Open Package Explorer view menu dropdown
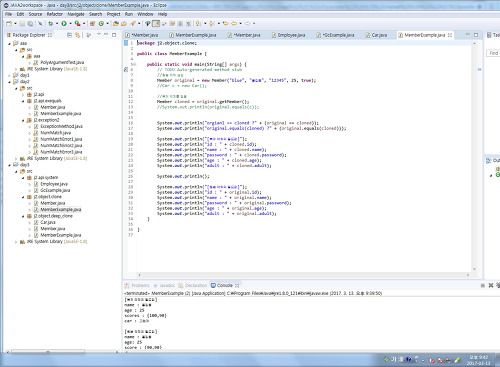Viewport: 500px width, 367px height. point(99,34)
